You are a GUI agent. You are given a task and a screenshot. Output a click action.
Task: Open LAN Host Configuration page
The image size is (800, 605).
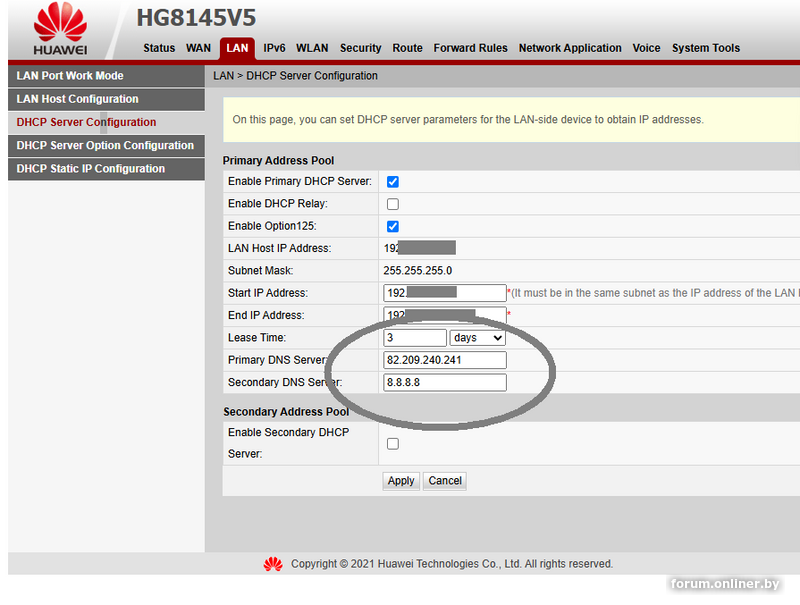[106, 99]
